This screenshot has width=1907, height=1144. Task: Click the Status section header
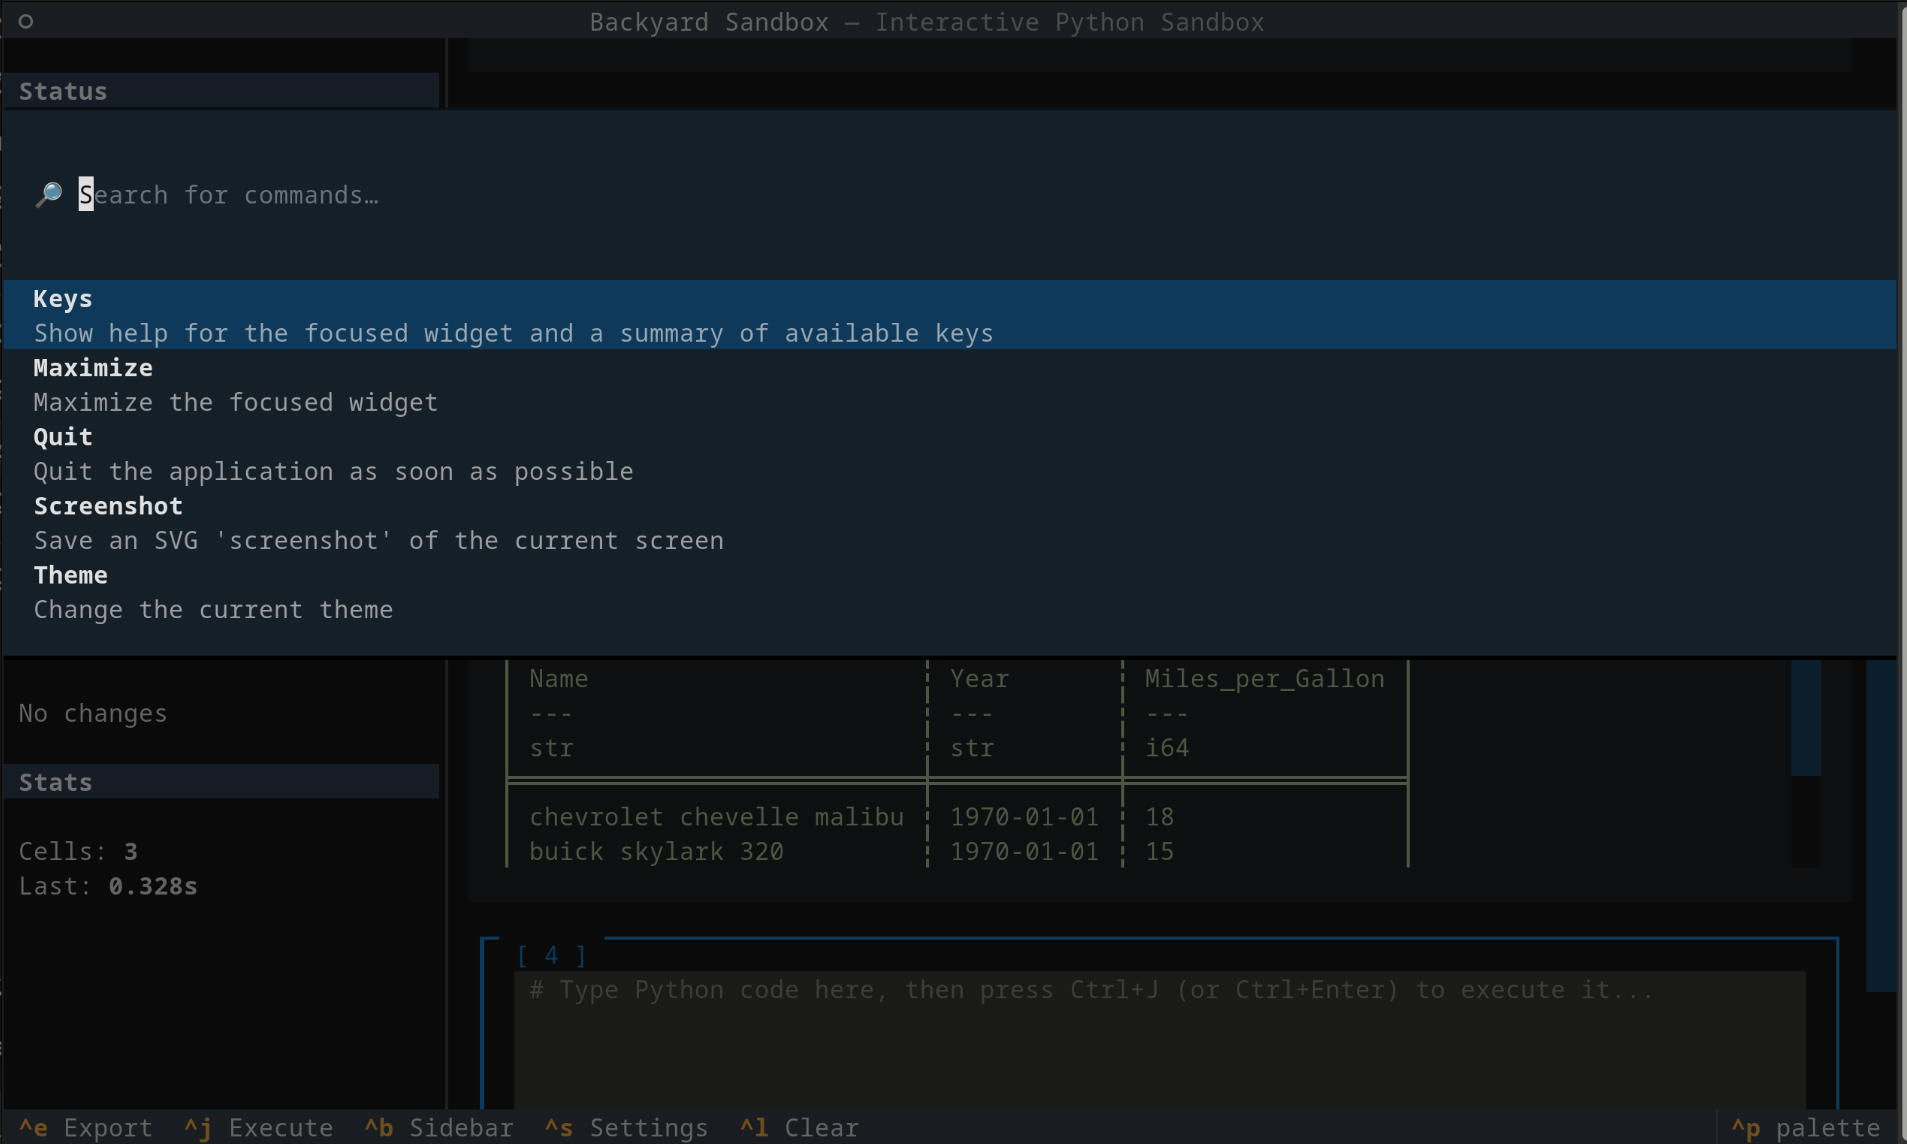[221, 91]
